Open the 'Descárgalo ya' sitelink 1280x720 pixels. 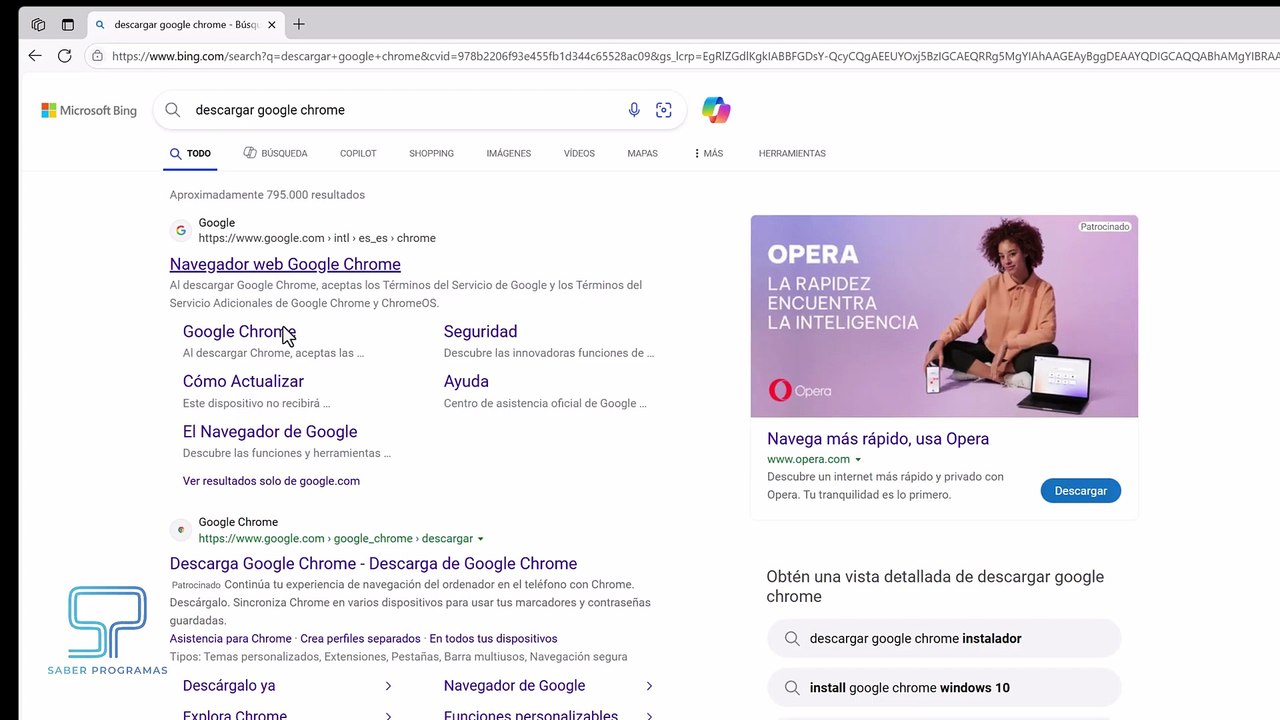point(229,685)
